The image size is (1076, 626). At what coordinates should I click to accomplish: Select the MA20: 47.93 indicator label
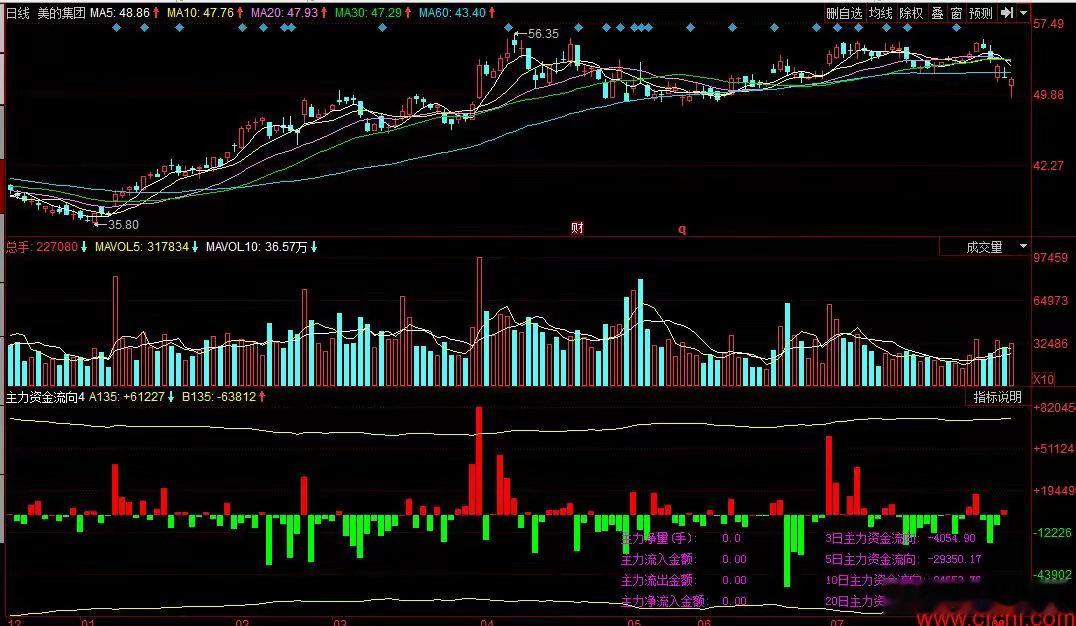pyautogui.click(x=284, y=12)
